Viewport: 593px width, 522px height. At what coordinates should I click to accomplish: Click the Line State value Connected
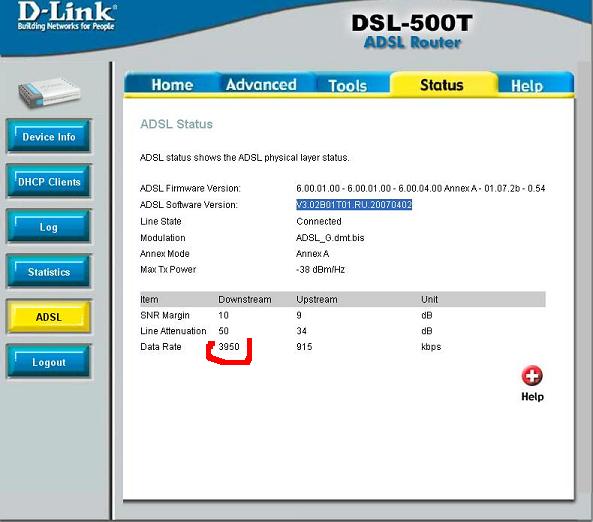point(319,221)
